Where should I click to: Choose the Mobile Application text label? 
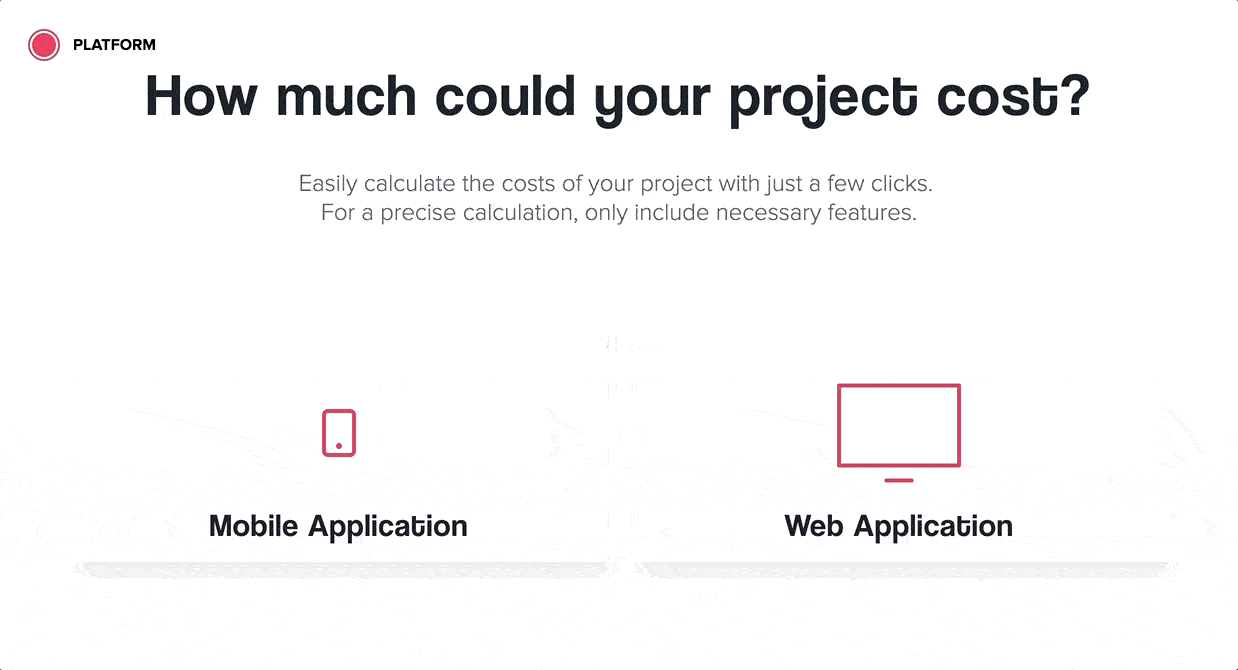tap(338, 526)
